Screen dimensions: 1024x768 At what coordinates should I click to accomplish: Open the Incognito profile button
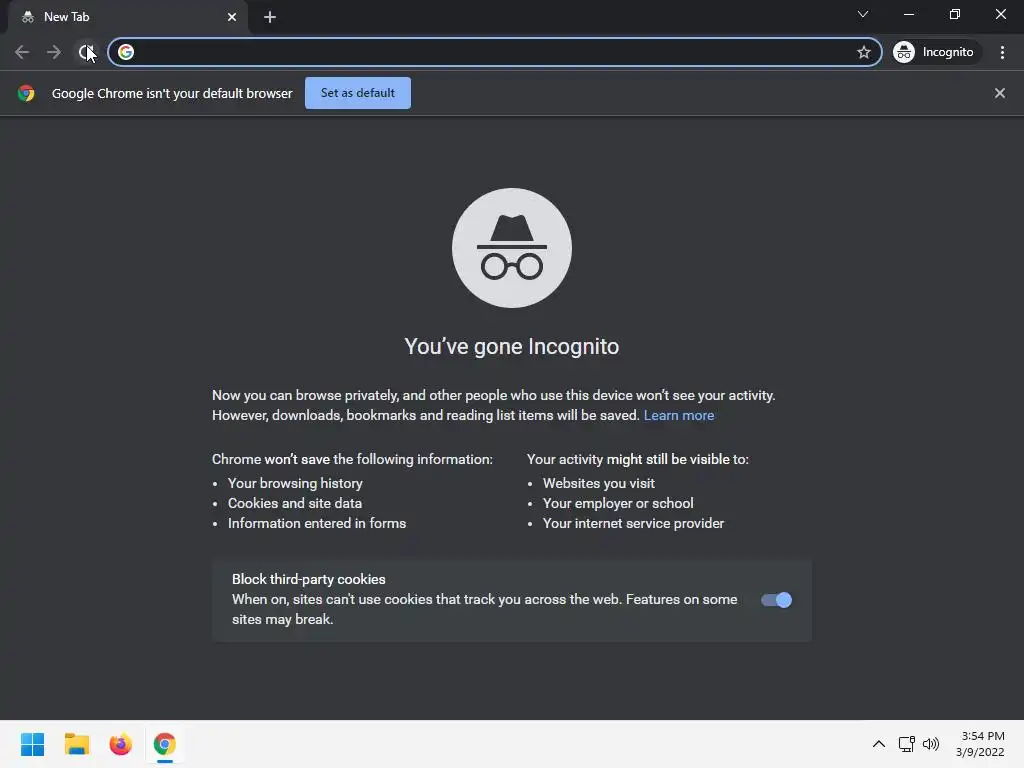tap(936, 52)
